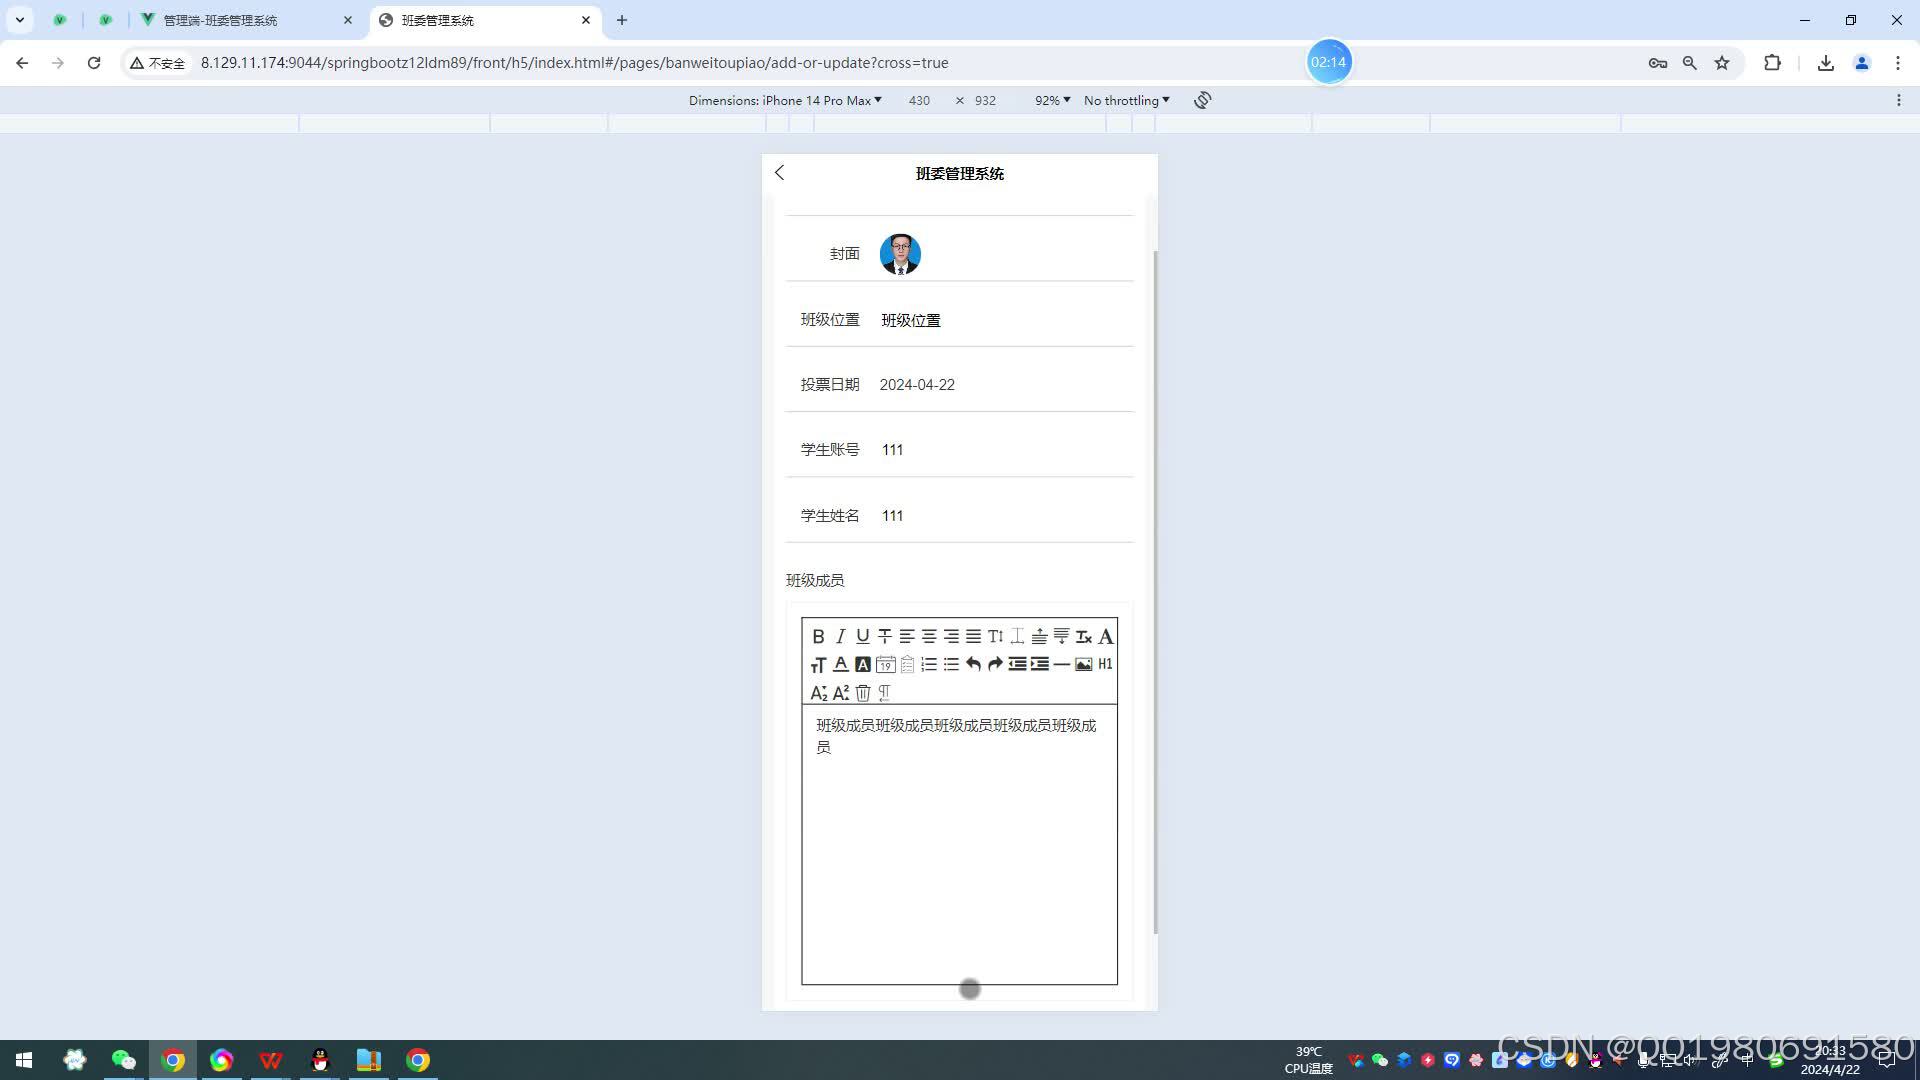Undo the last edit in the editor
This screenshot has width=1920, height=1080.
[973, 663]
